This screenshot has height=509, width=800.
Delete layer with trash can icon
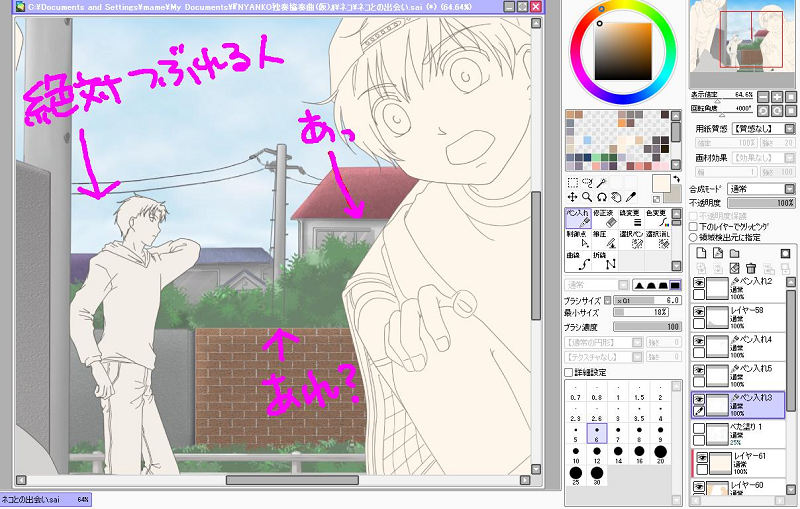[751, 268]
